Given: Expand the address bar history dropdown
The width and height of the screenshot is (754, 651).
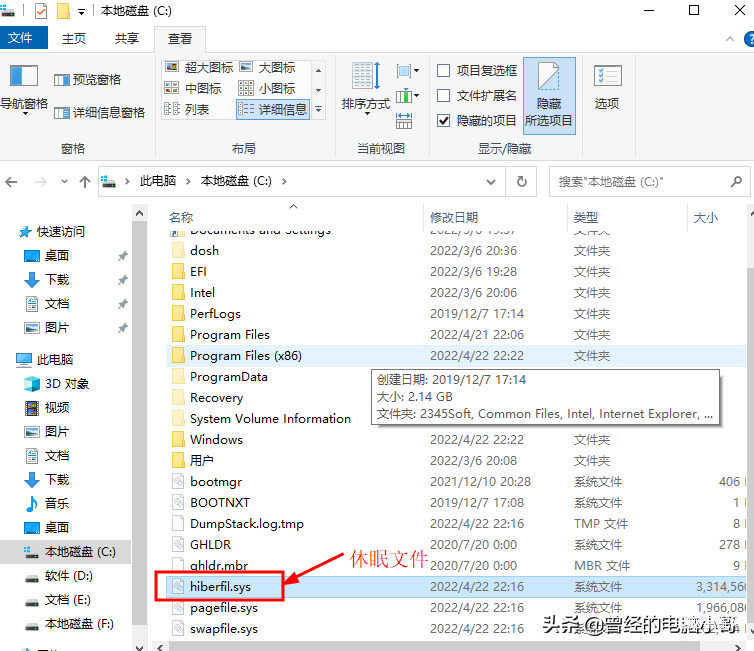Looking at the screenshot, I should [490, 182].
